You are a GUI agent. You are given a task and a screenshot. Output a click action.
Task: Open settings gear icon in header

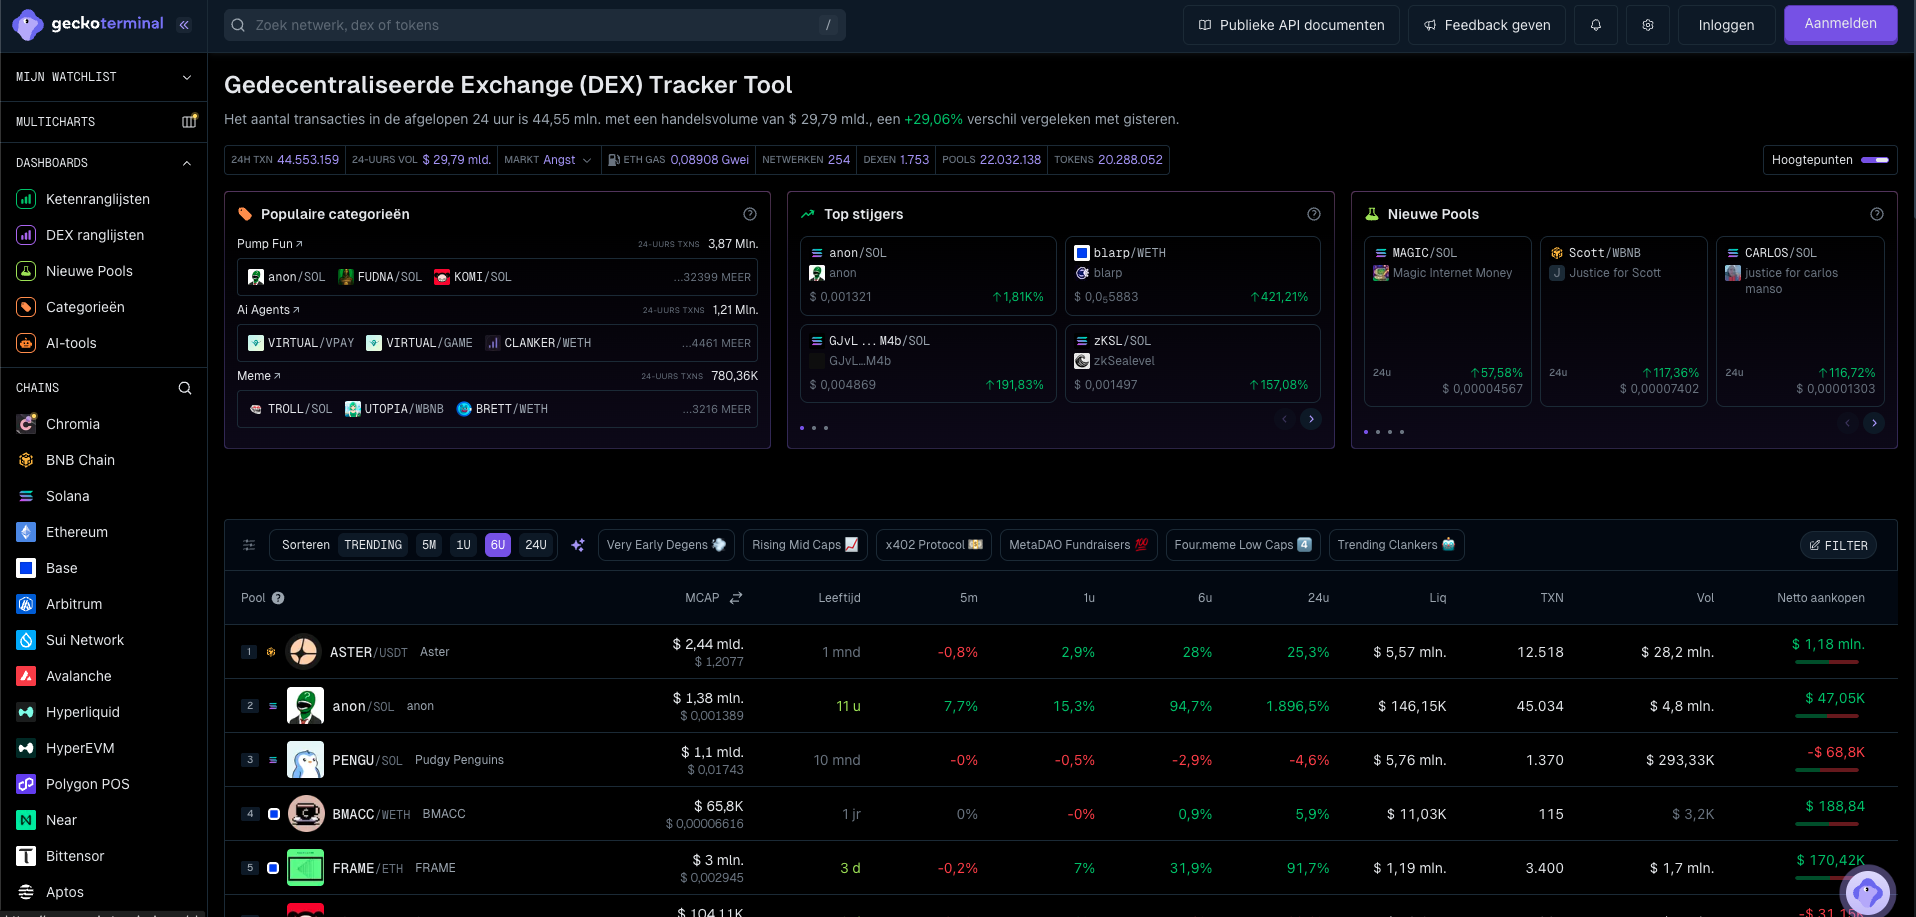tap(1648, 25)
